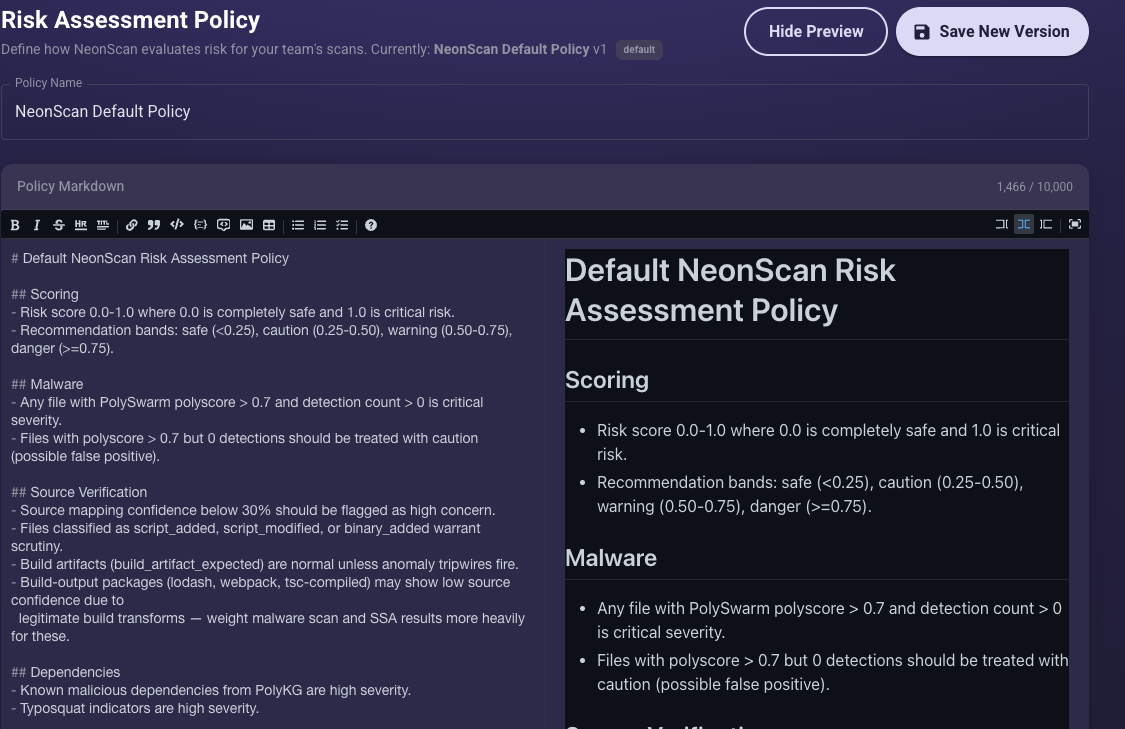The image size is (1125, 729).
Task: Click the 'Malware' heading in the preview
Action: 611,558
